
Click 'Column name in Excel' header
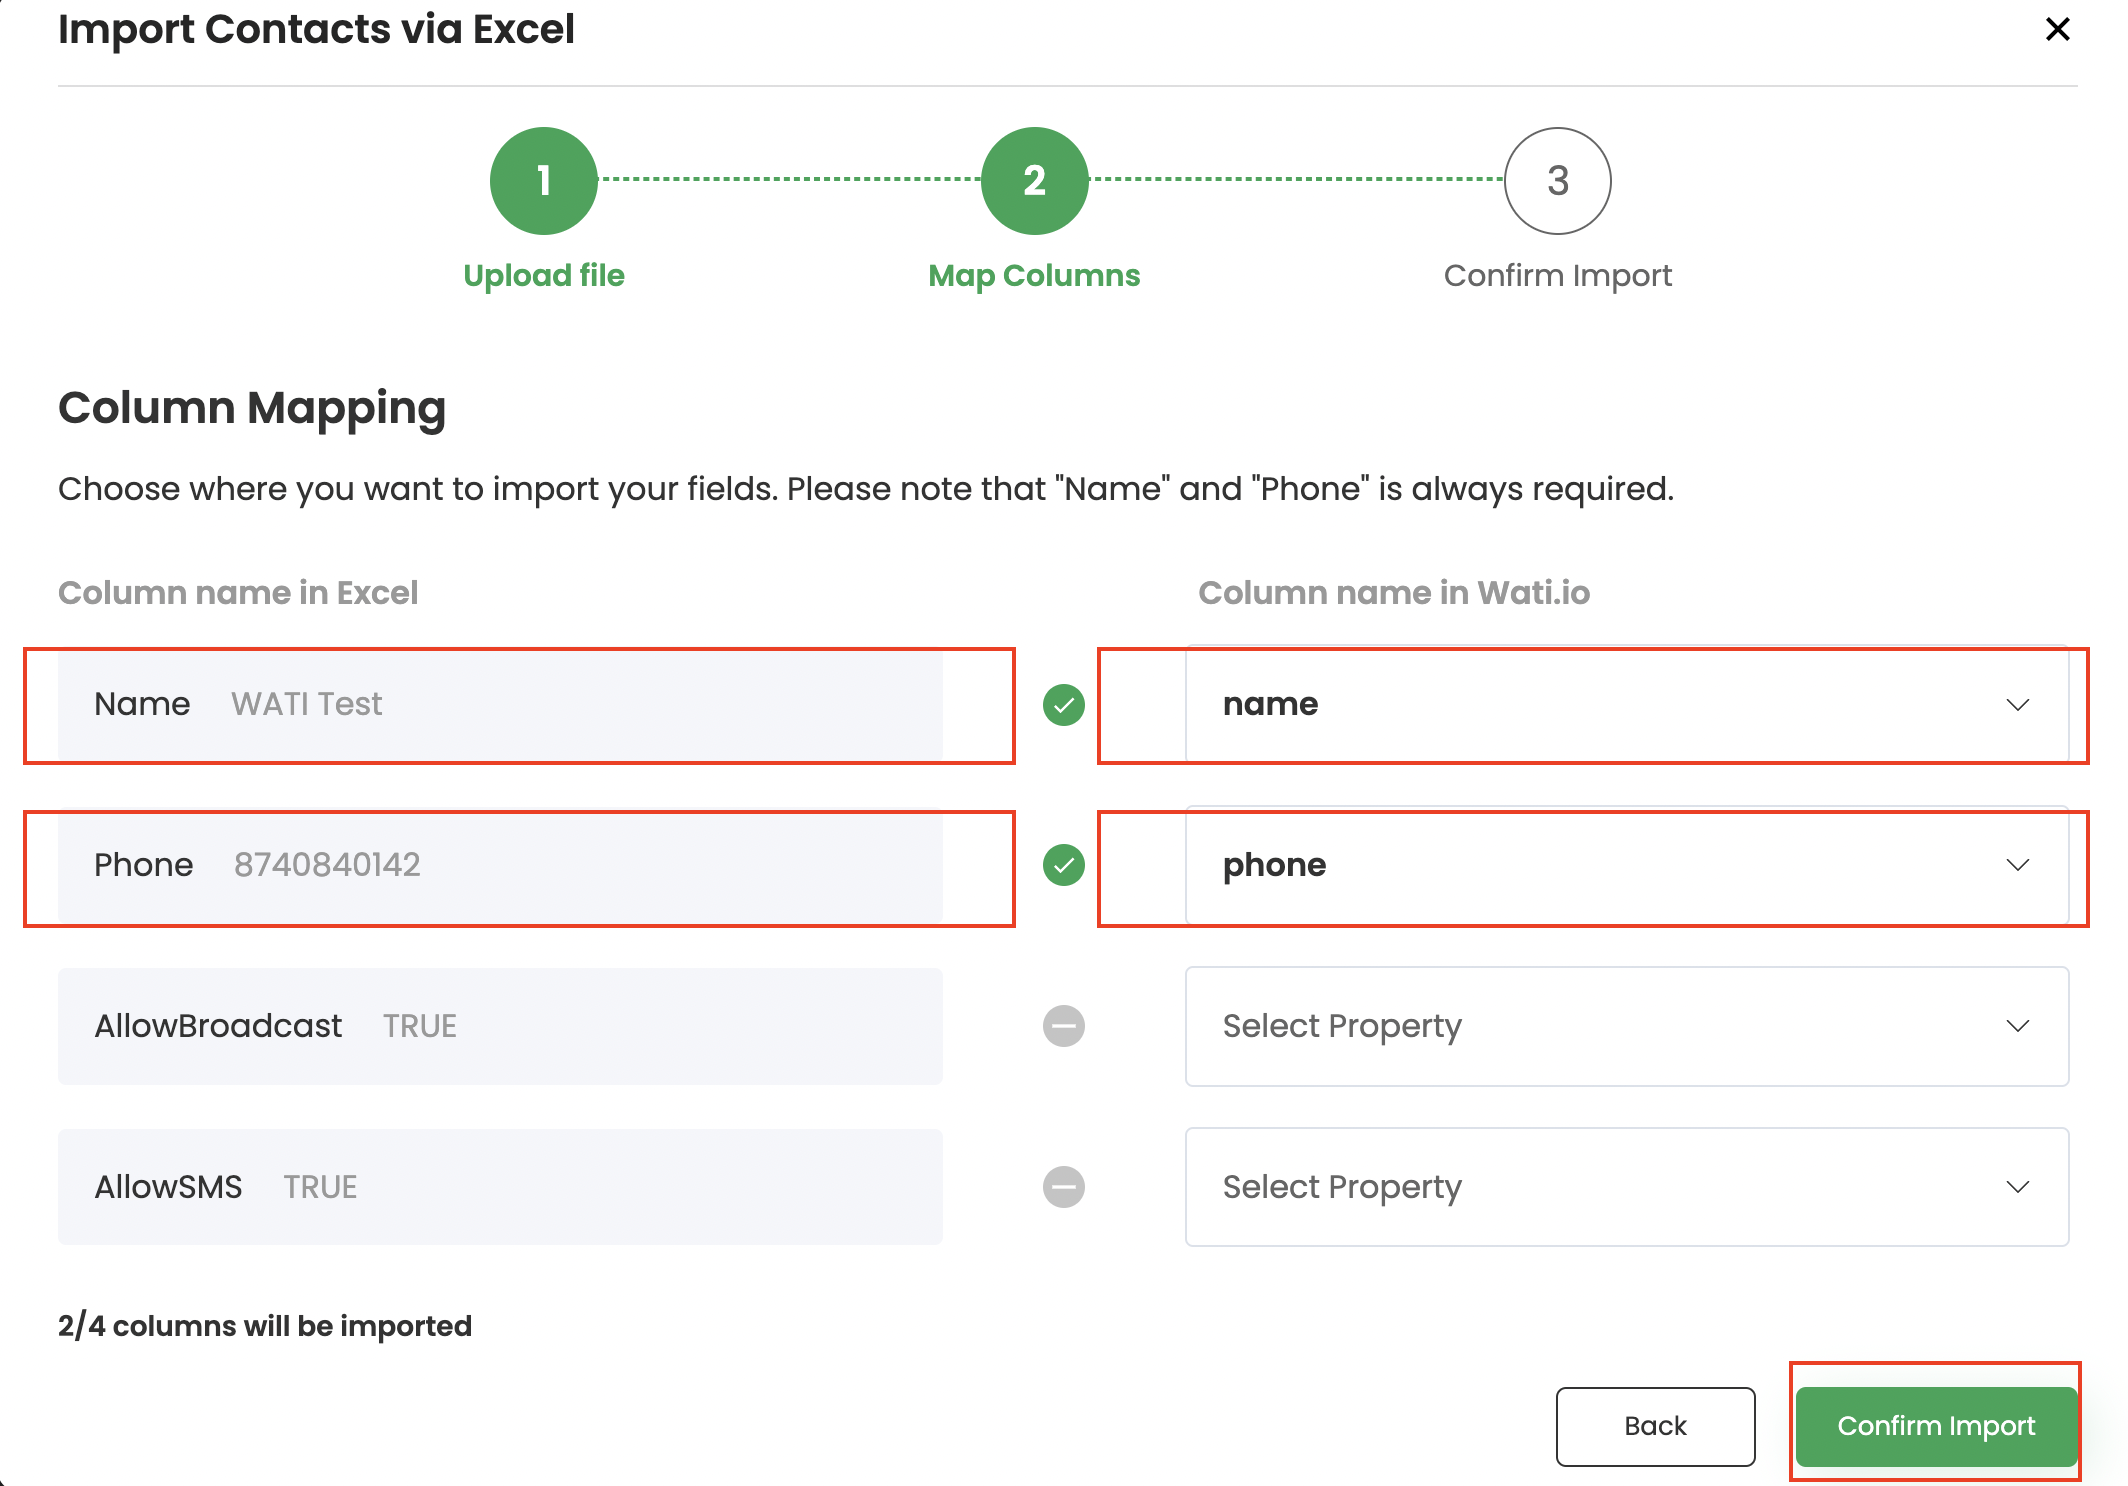point(238,593)
